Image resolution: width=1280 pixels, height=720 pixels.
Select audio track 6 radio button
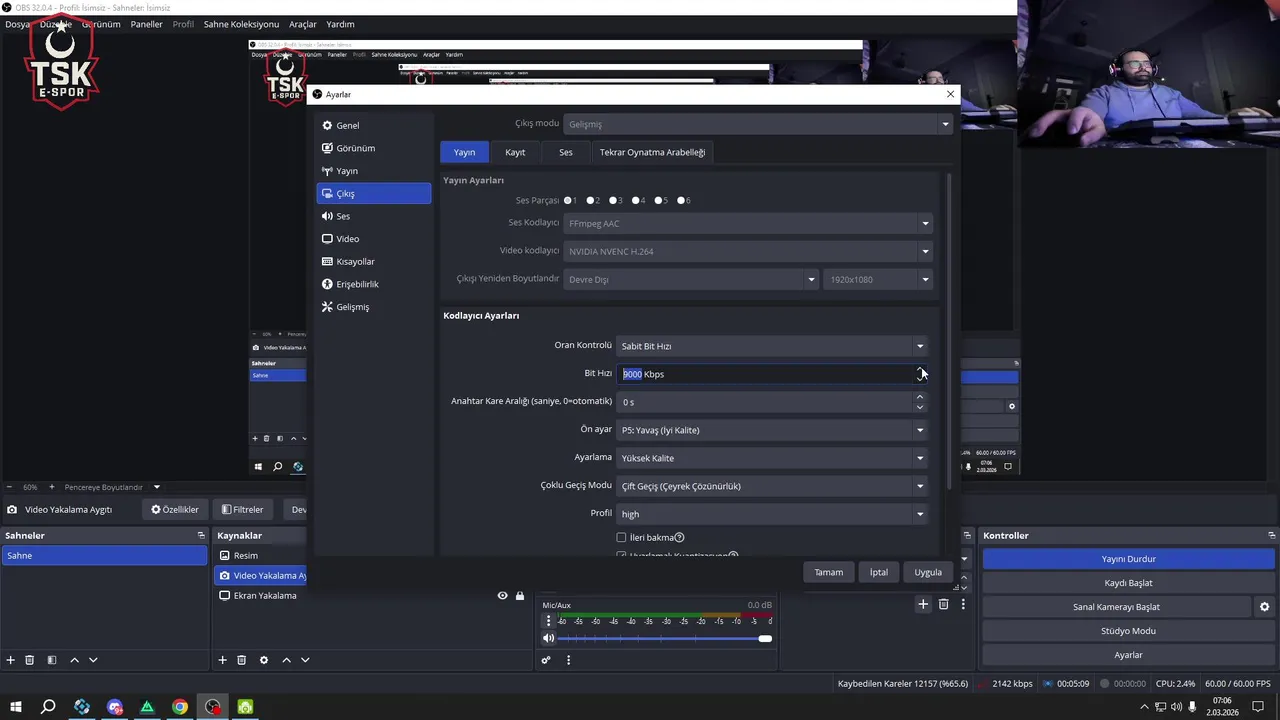pos(681,201)
